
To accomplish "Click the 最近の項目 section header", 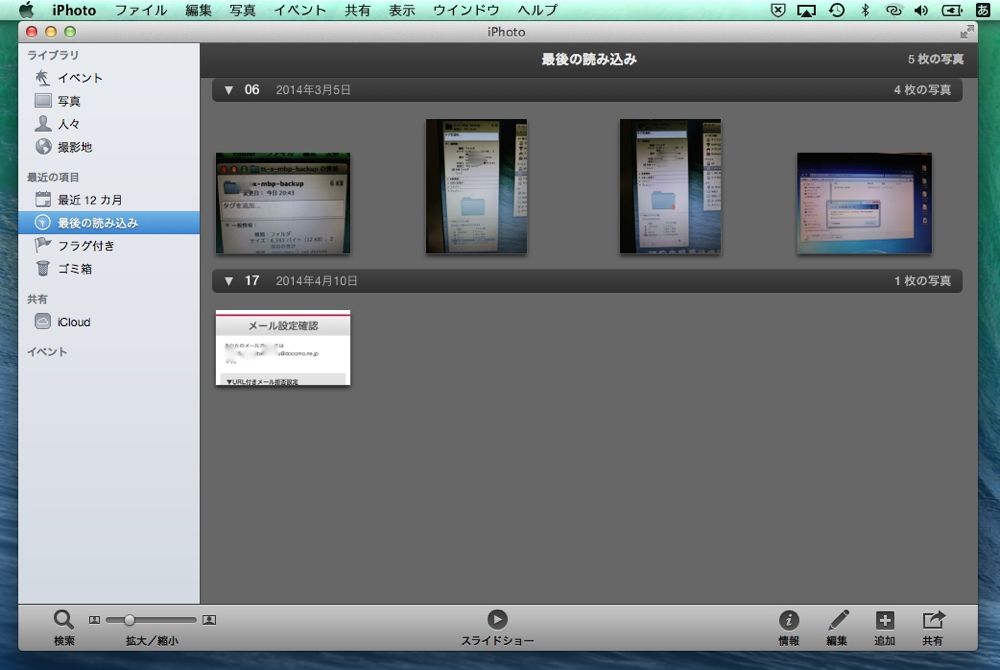I will pos(53,177).
